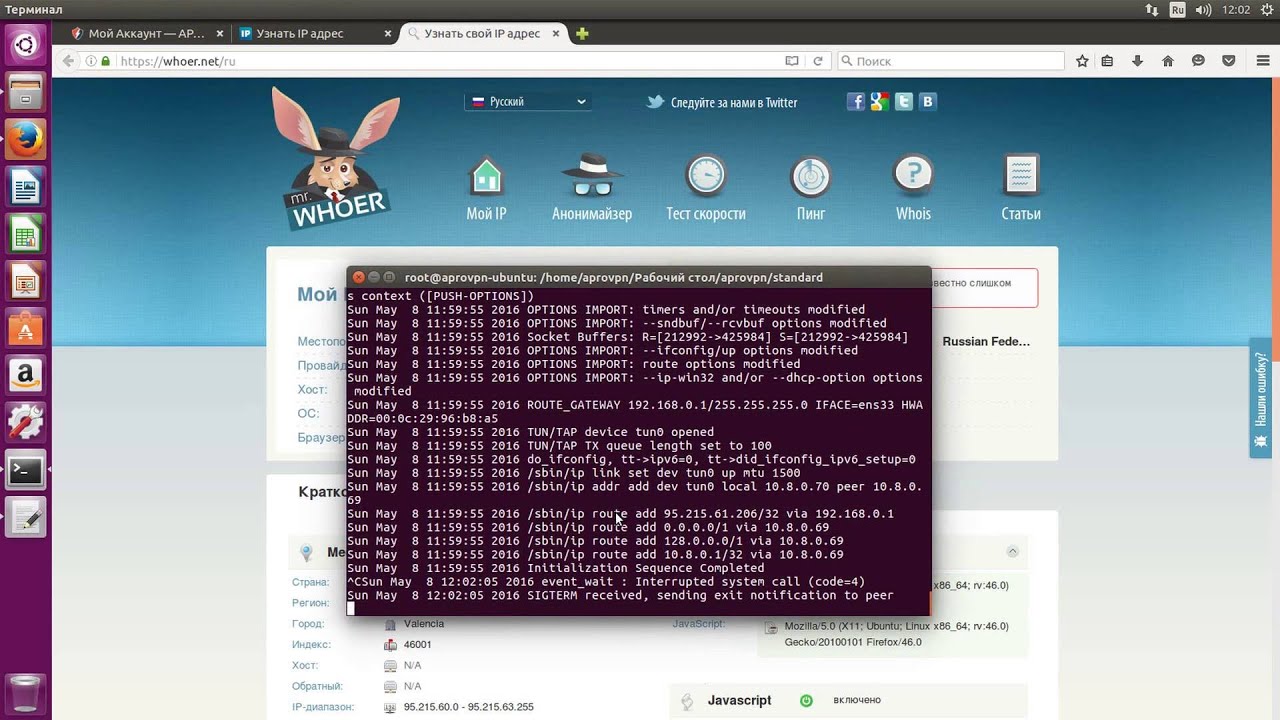Open Анонимайзер hat icon
The height and width of the screenshot is (720, 1280).
tap(592, 177)
